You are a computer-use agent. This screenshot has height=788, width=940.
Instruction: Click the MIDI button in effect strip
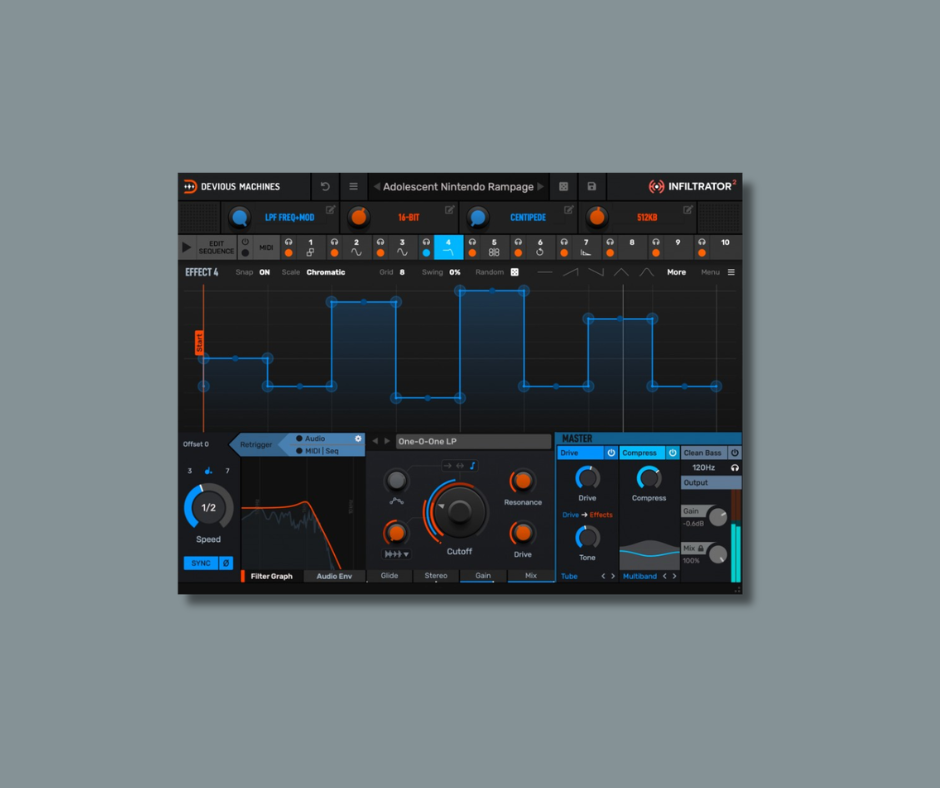point(266,247)
